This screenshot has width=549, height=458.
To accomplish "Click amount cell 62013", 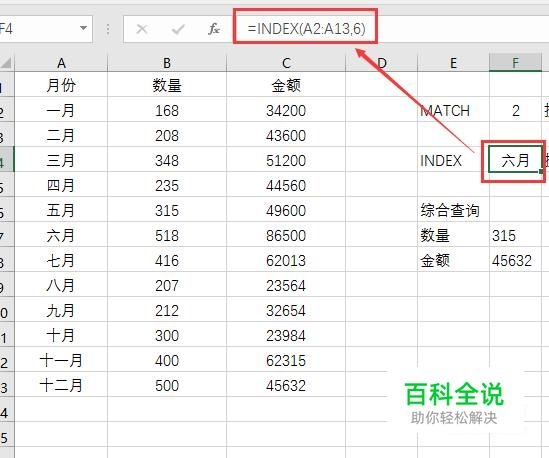I will tap(286, 260).
